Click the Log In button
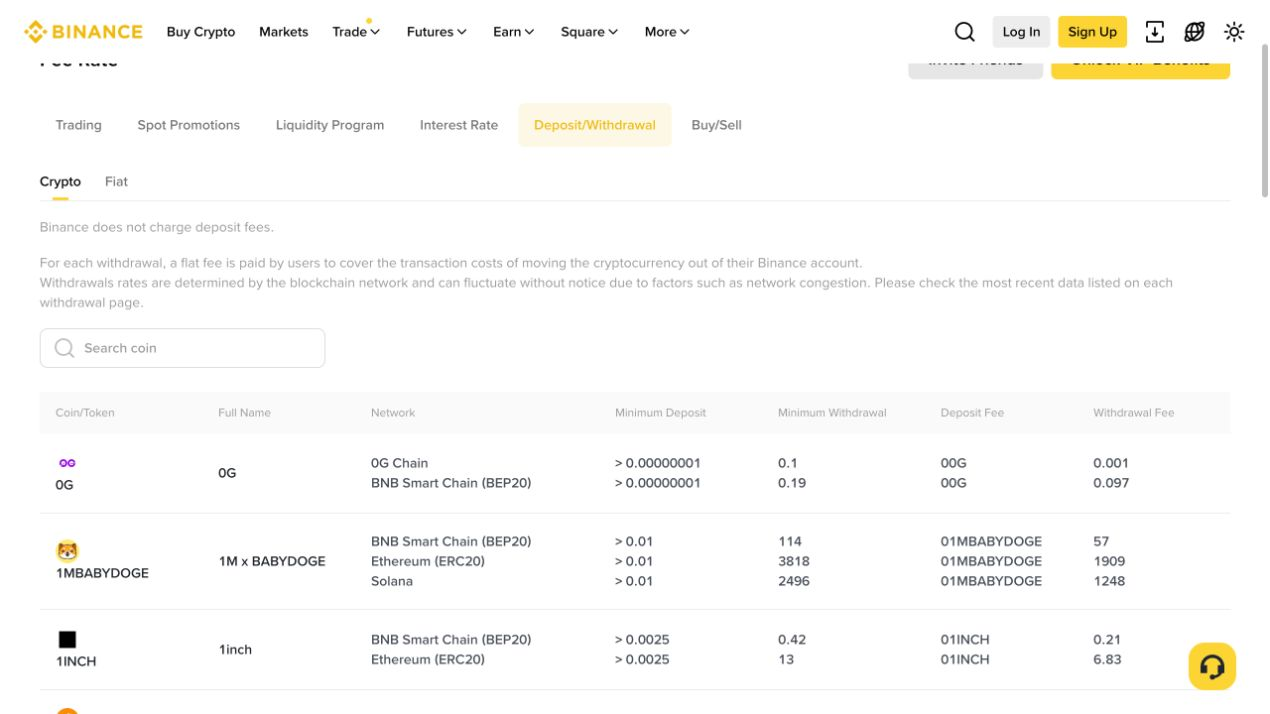 1021,32
